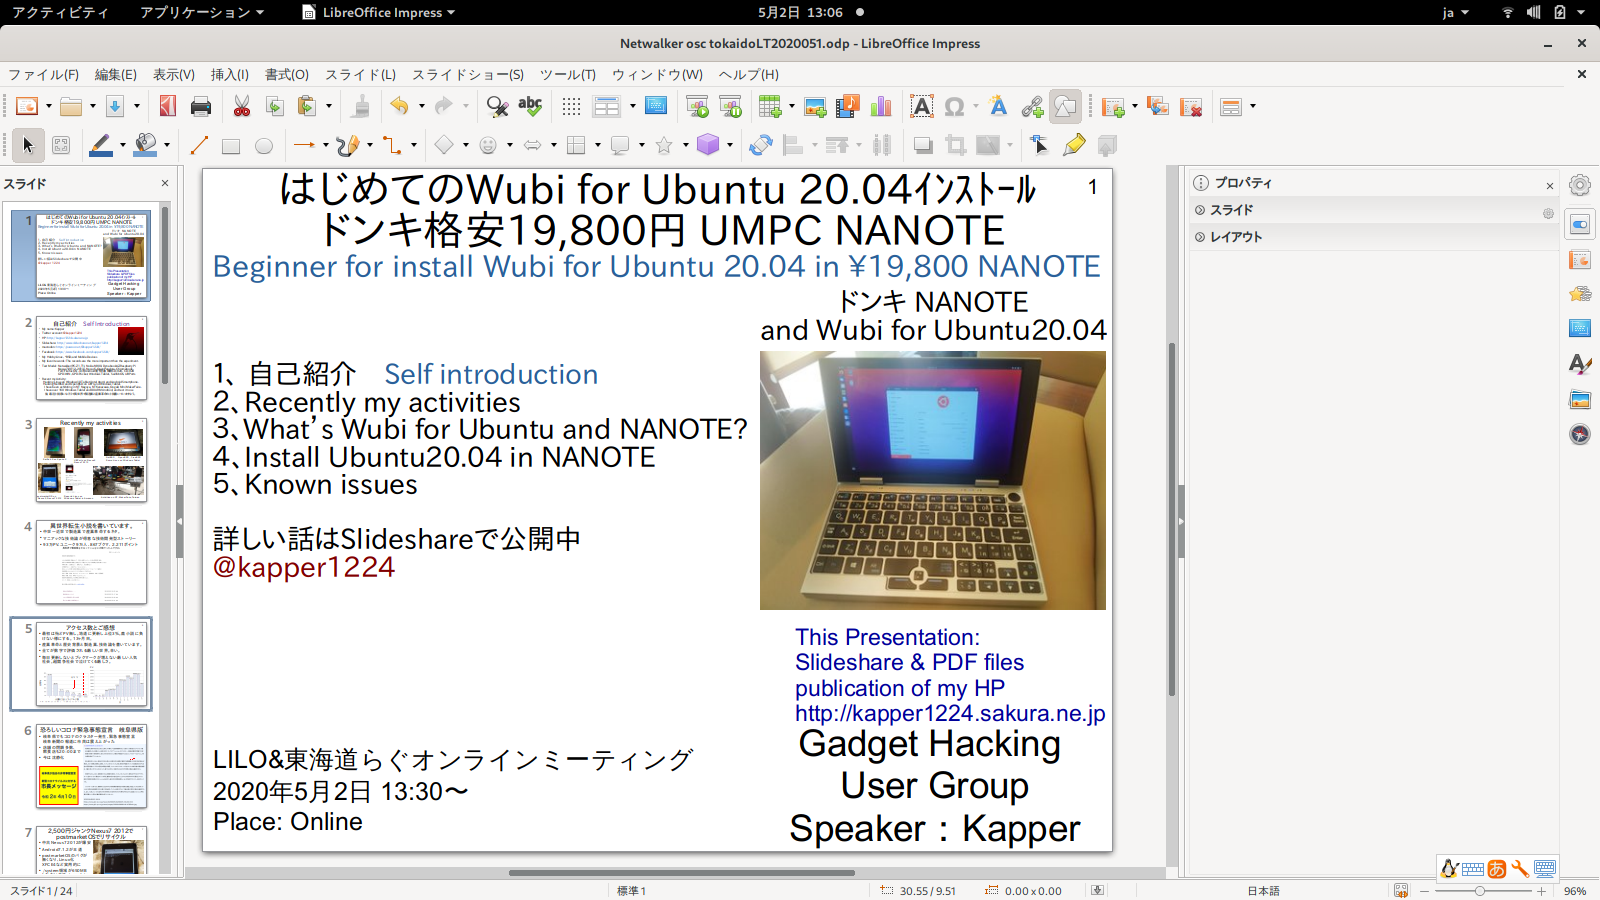Insert a text box using toolbar

point(921,107)
